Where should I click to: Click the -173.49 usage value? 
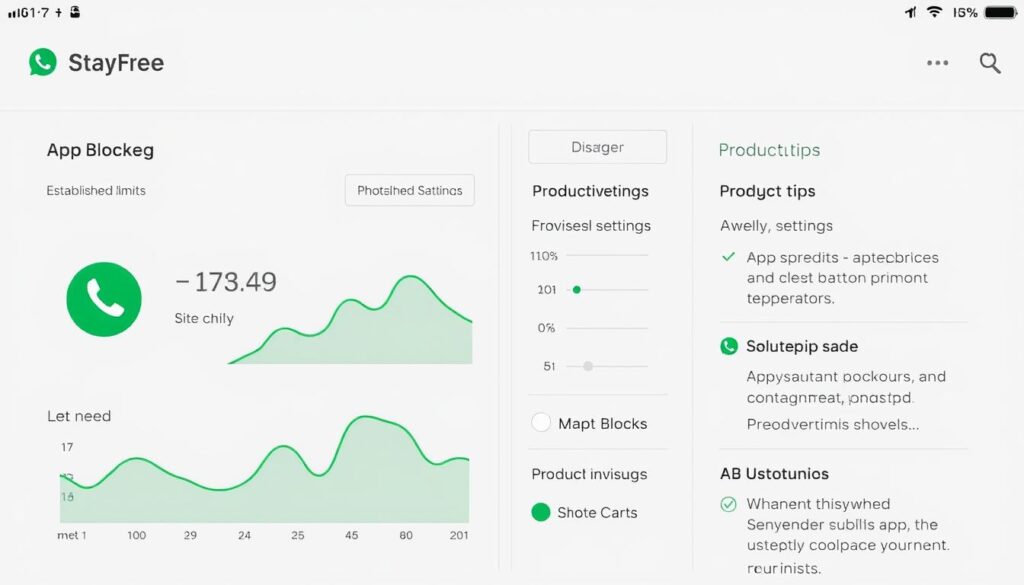226,282
